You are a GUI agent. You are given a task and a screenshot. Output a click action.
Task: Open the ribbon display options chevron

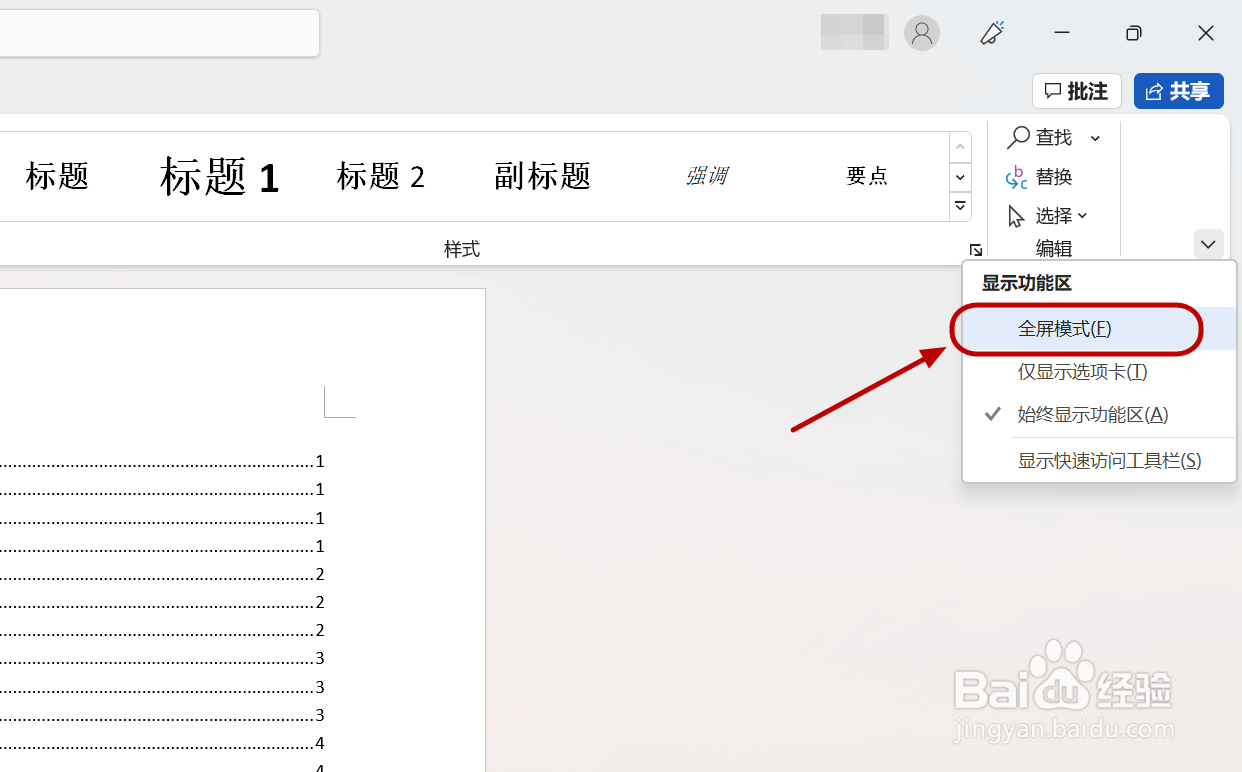pos(1208,244)
